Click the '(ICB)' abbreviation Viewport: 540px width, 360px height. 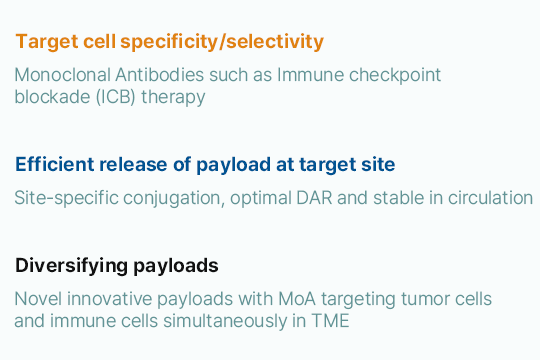[x=115, y=97]
